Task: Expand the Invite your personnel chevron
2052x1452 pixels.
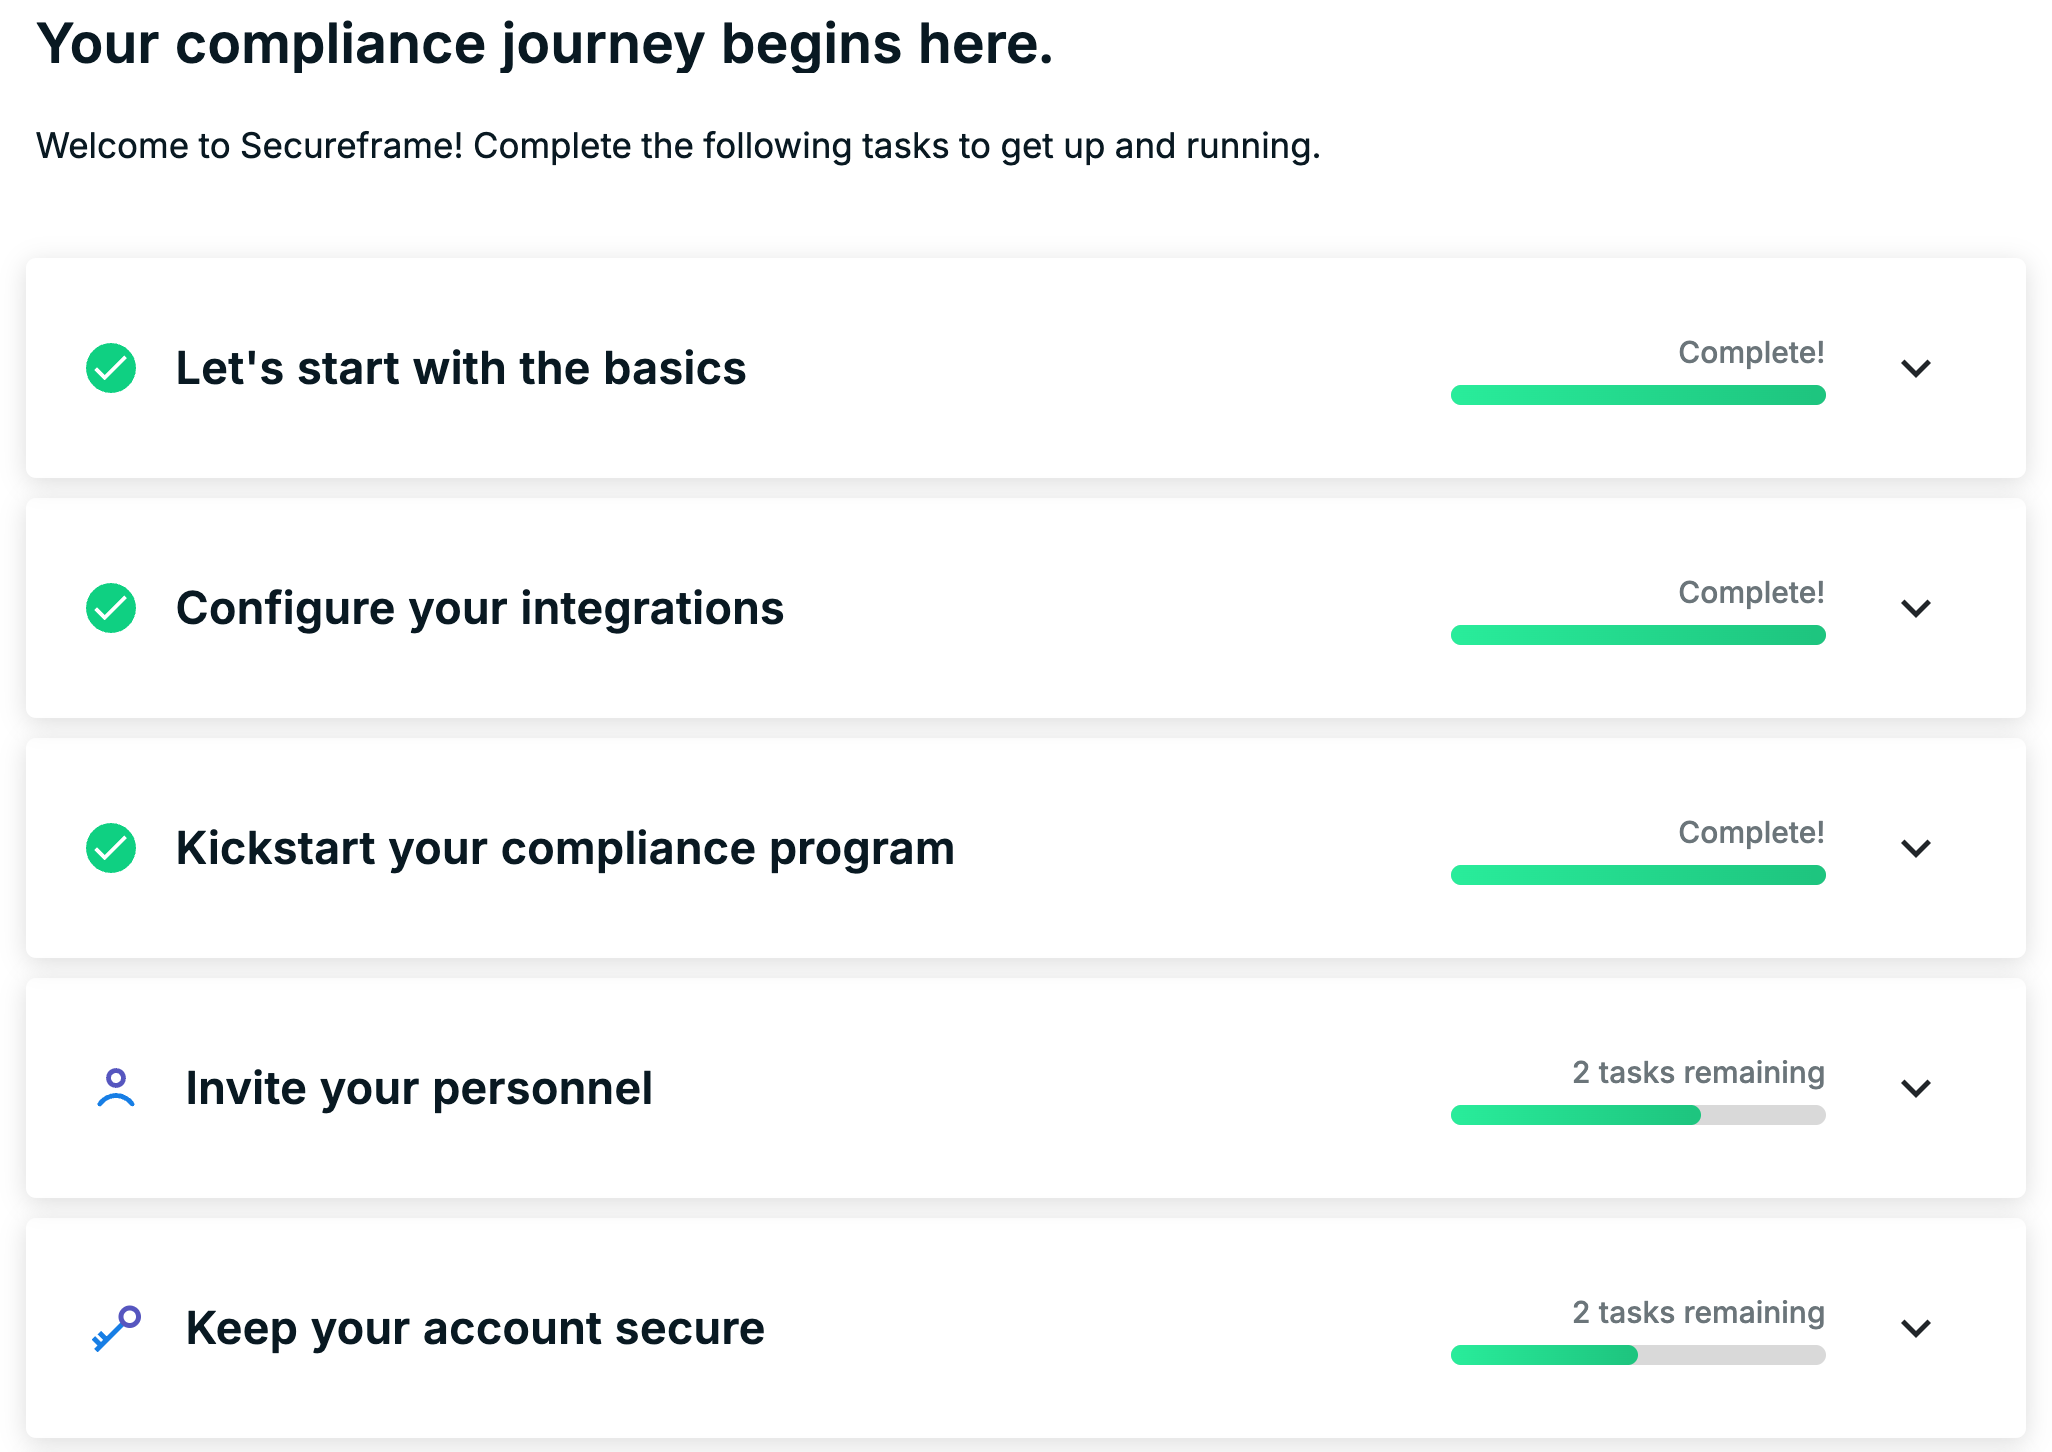Action: pyautogui.click(x=1916, y=1088)
